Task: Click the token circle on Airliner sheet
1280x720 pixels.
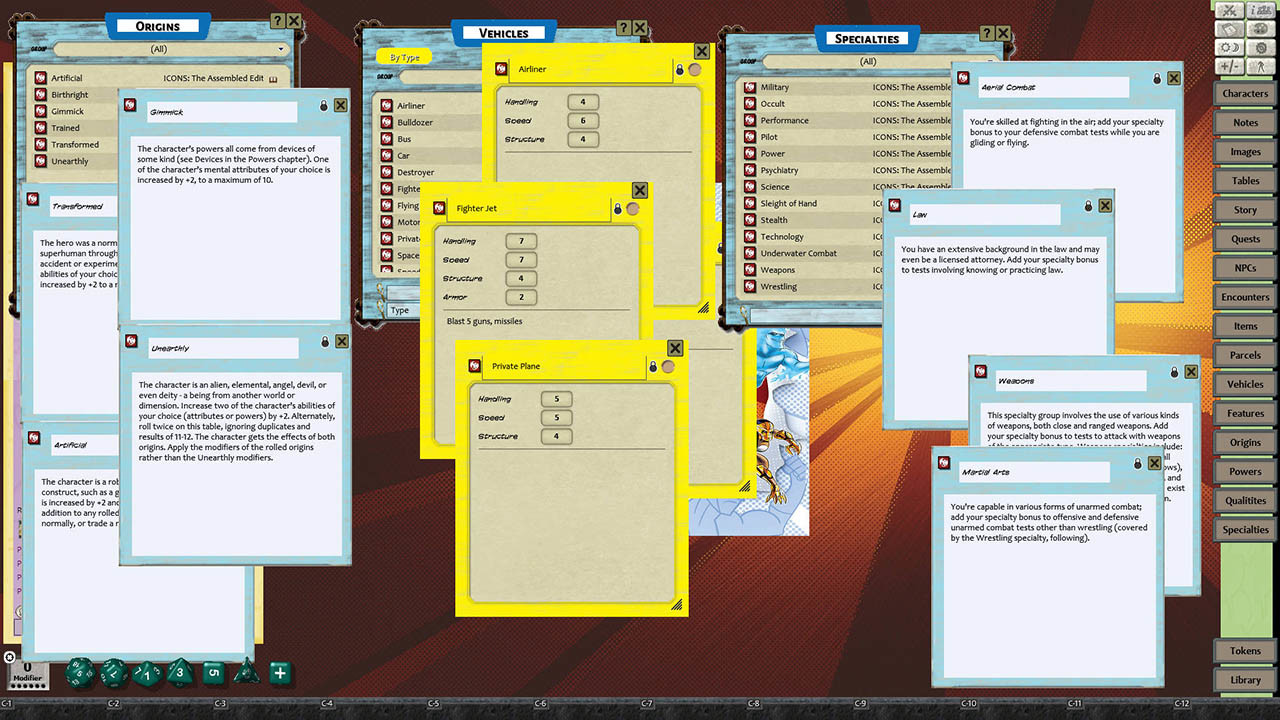Action: pyautogui.click(x=695, y=70)
